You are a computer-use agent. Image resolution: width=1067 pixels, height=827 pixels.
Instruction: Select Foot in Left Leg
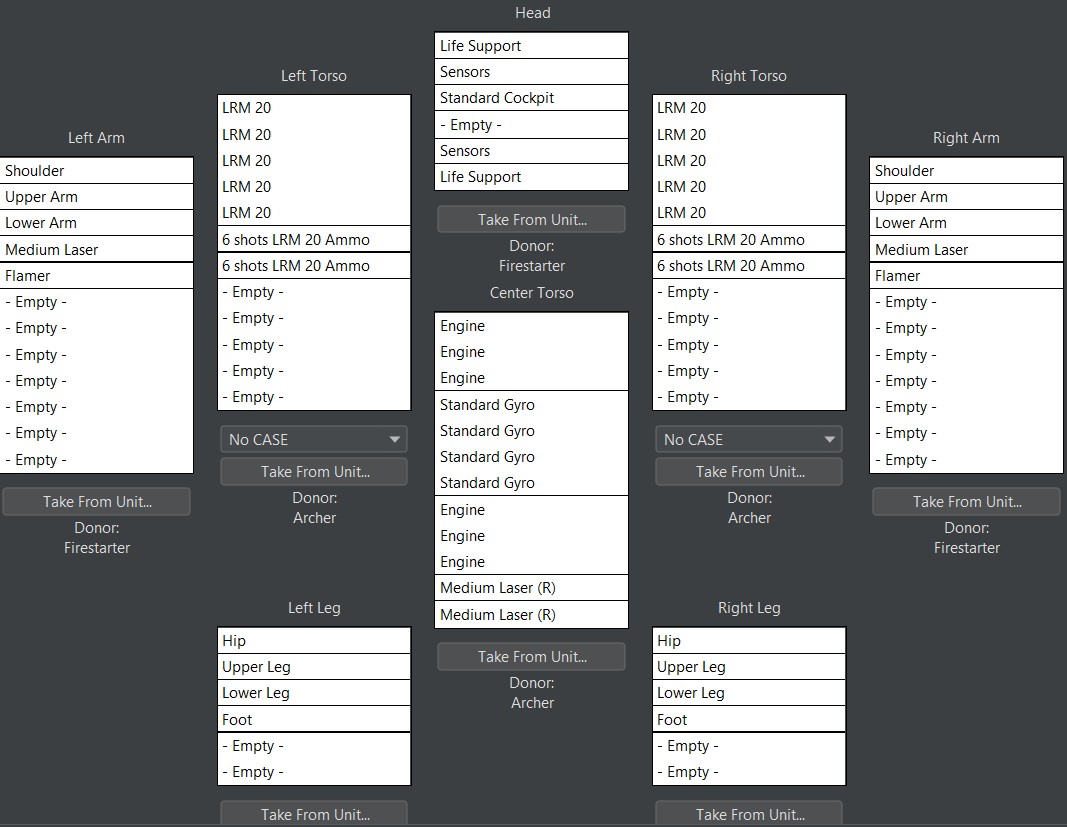314,719
